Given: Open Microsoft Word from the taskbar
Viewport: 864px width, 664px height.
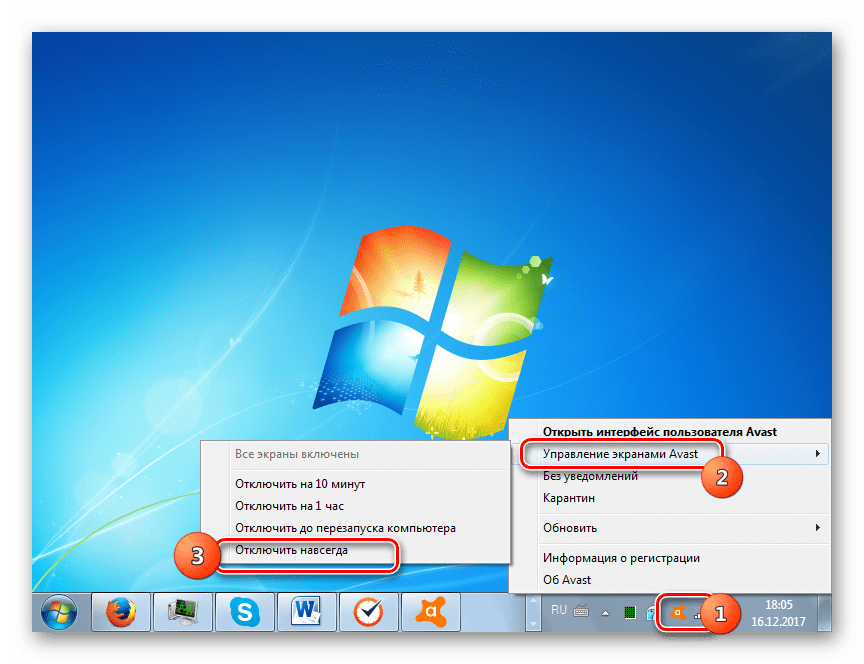Looking at the screenshot, I should (x=304, y=611).
